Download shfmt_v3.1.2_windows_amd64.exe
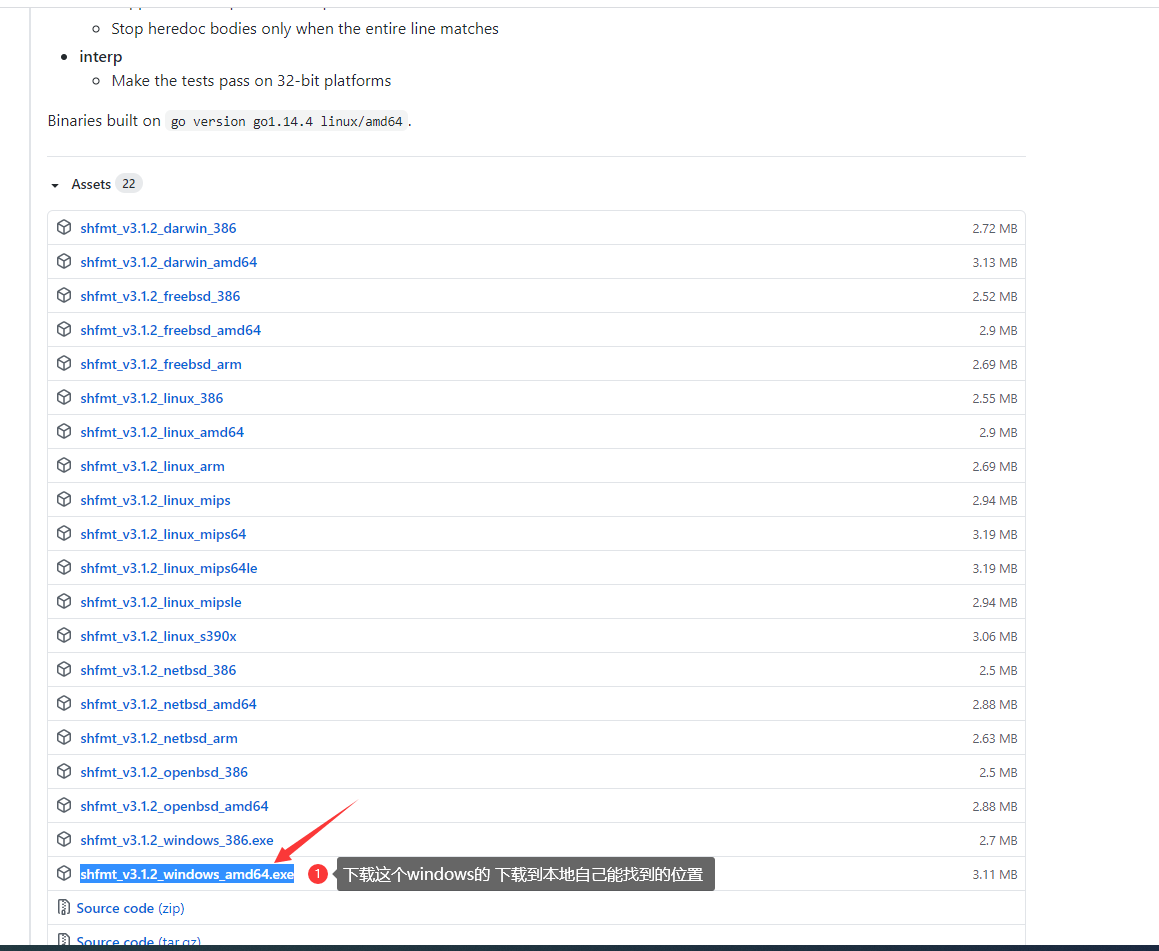This screenshot has width=1159, height=951. pyautogui.click(x=187, y=874)
